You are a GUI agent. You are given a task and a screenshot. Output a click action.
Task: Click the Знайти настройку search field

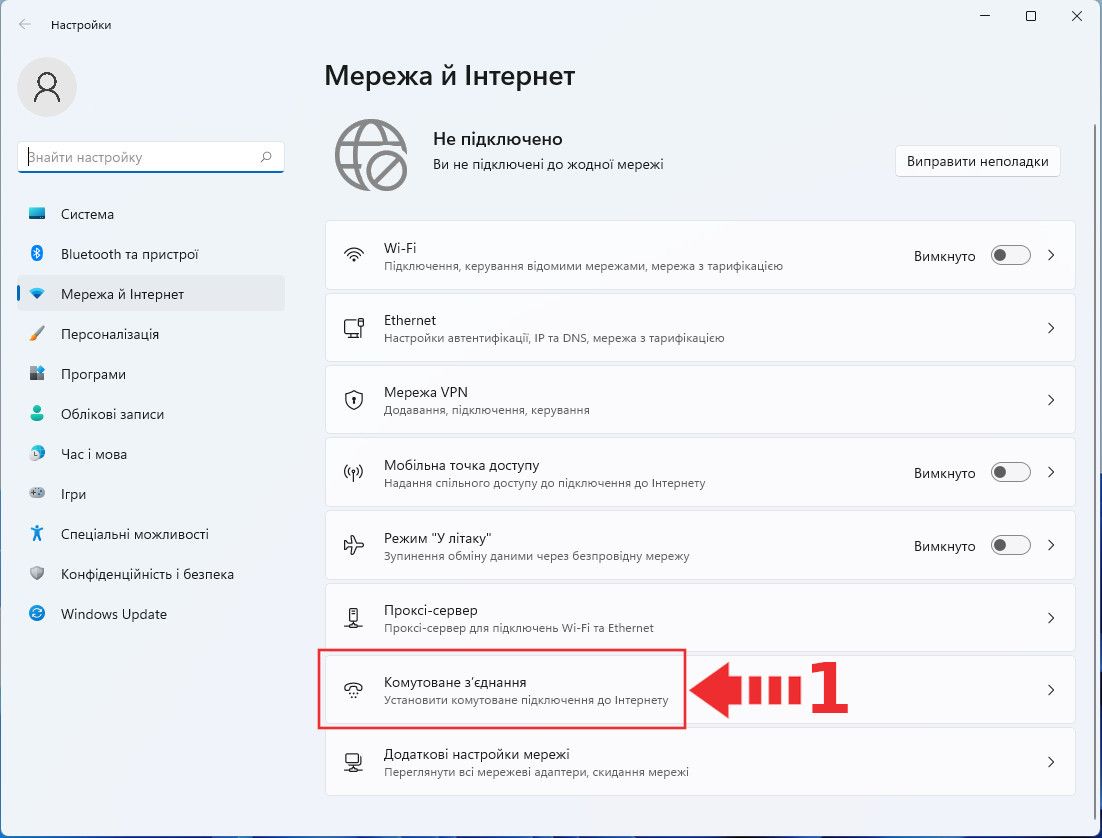click(x=150, y=157)
